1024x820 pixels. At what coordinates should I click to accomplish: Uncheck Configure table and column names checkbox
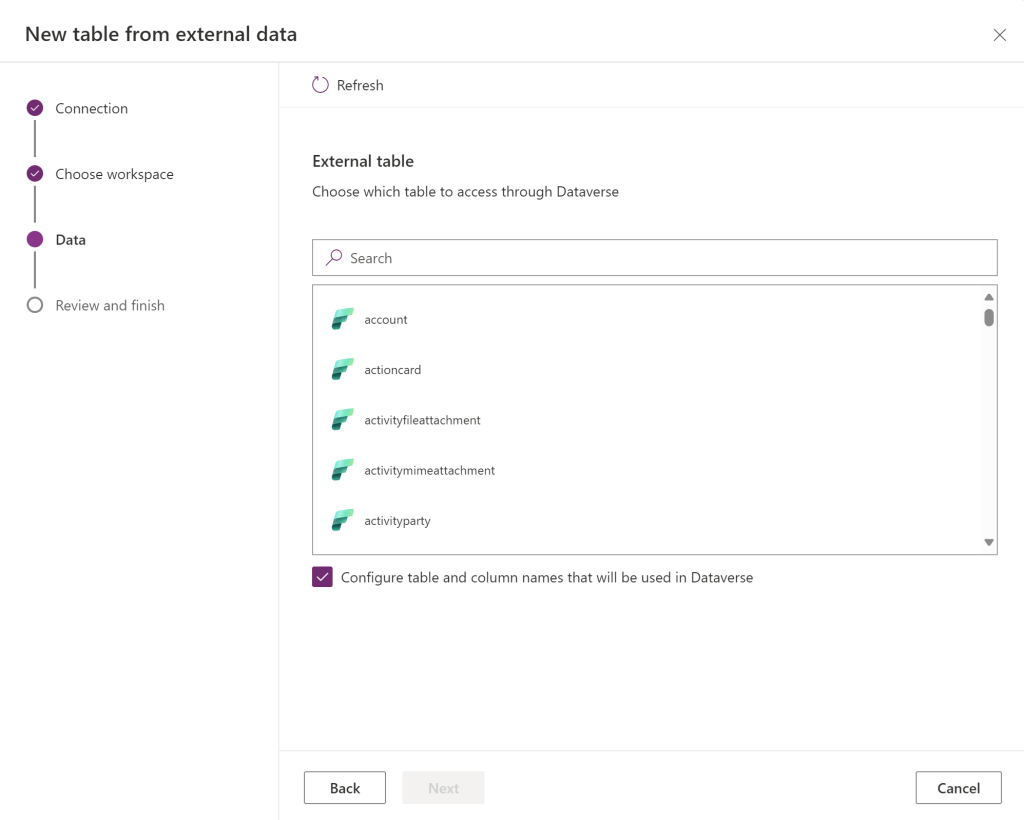tap(322, 577)
